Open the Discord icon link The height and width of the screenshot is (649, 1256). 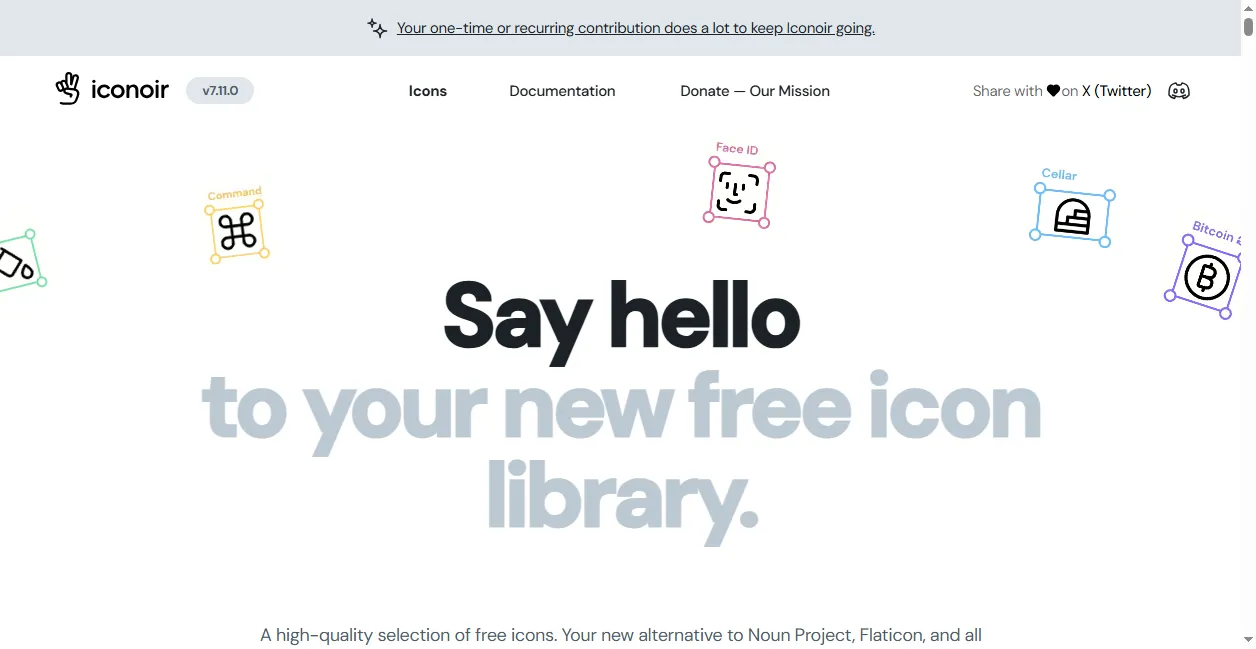coord(1179,91)
